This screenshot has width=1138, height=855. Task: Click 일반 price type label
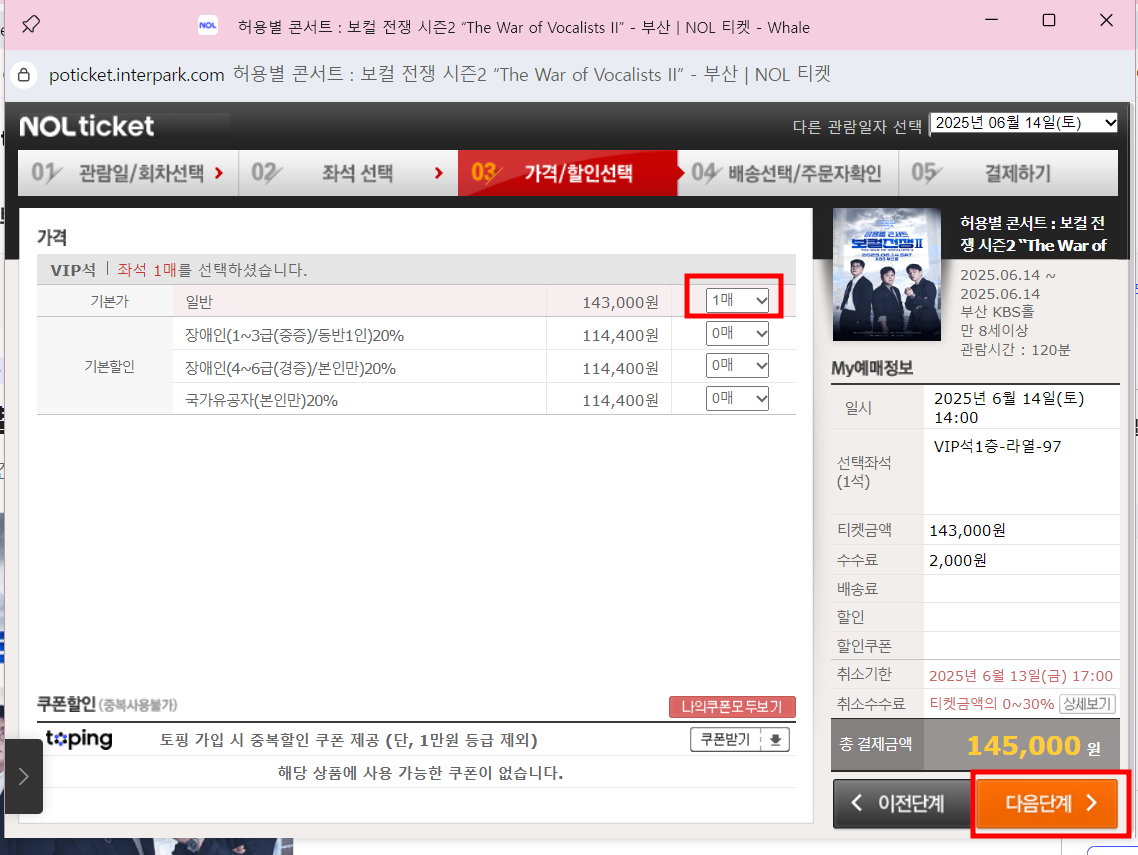point(199,302)
